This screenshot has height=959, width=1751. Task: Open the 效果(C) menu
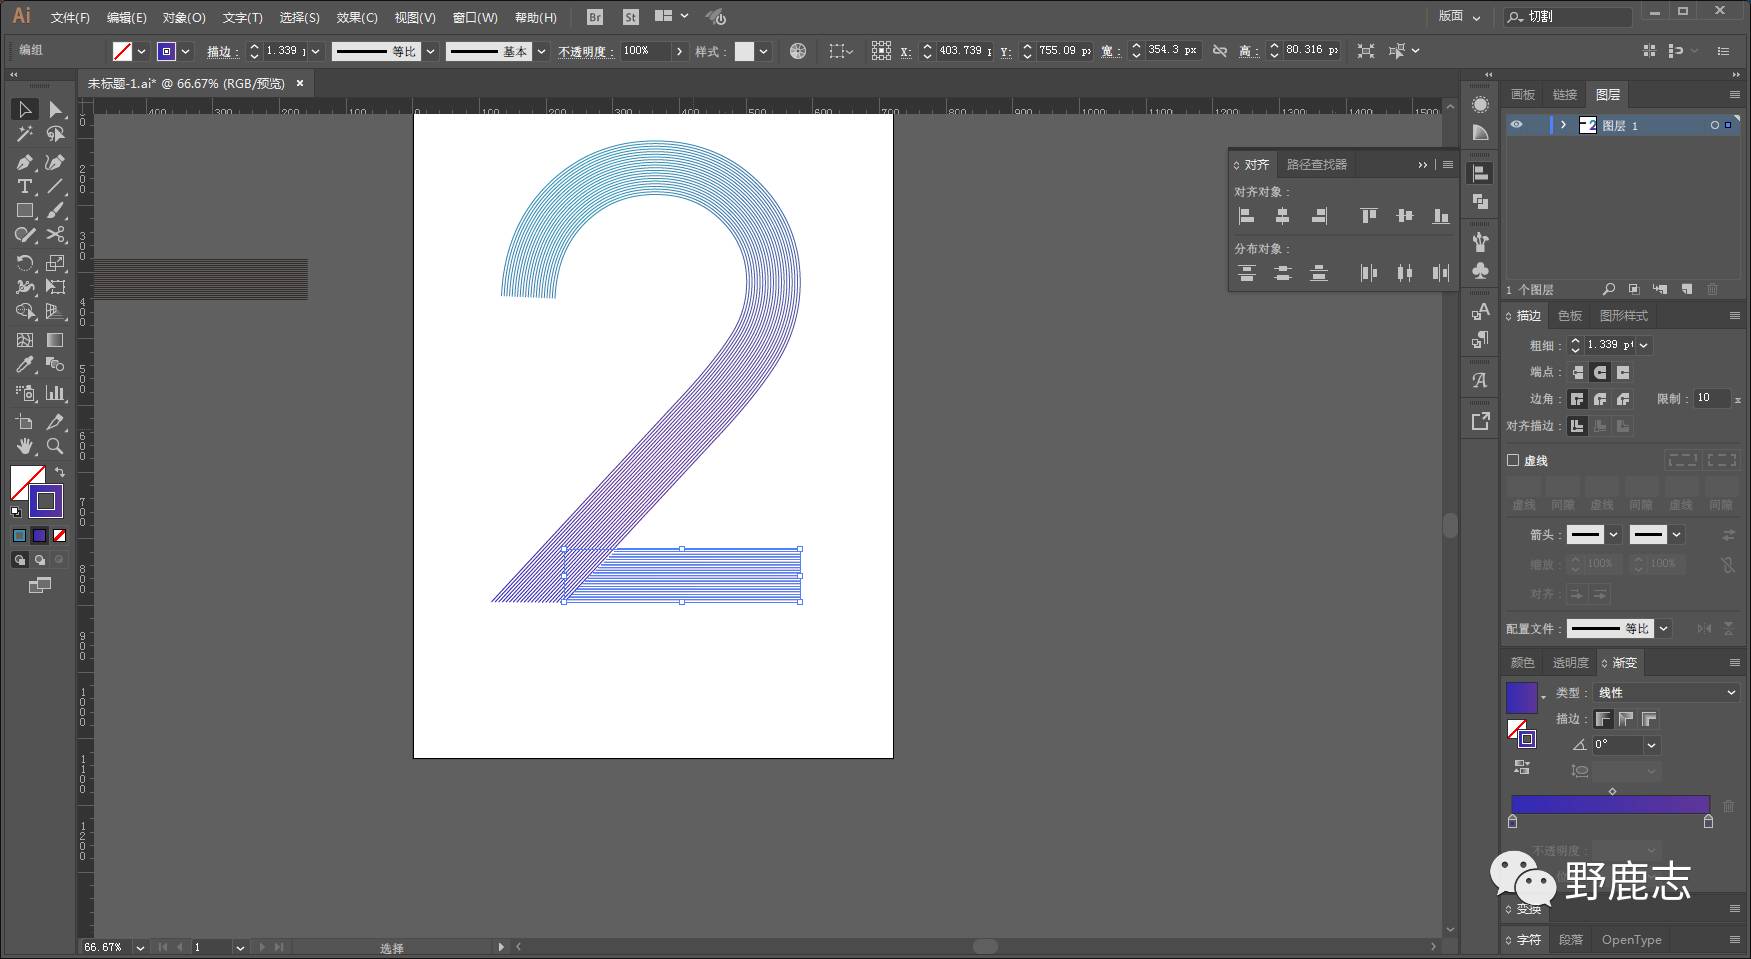[356, 17]
